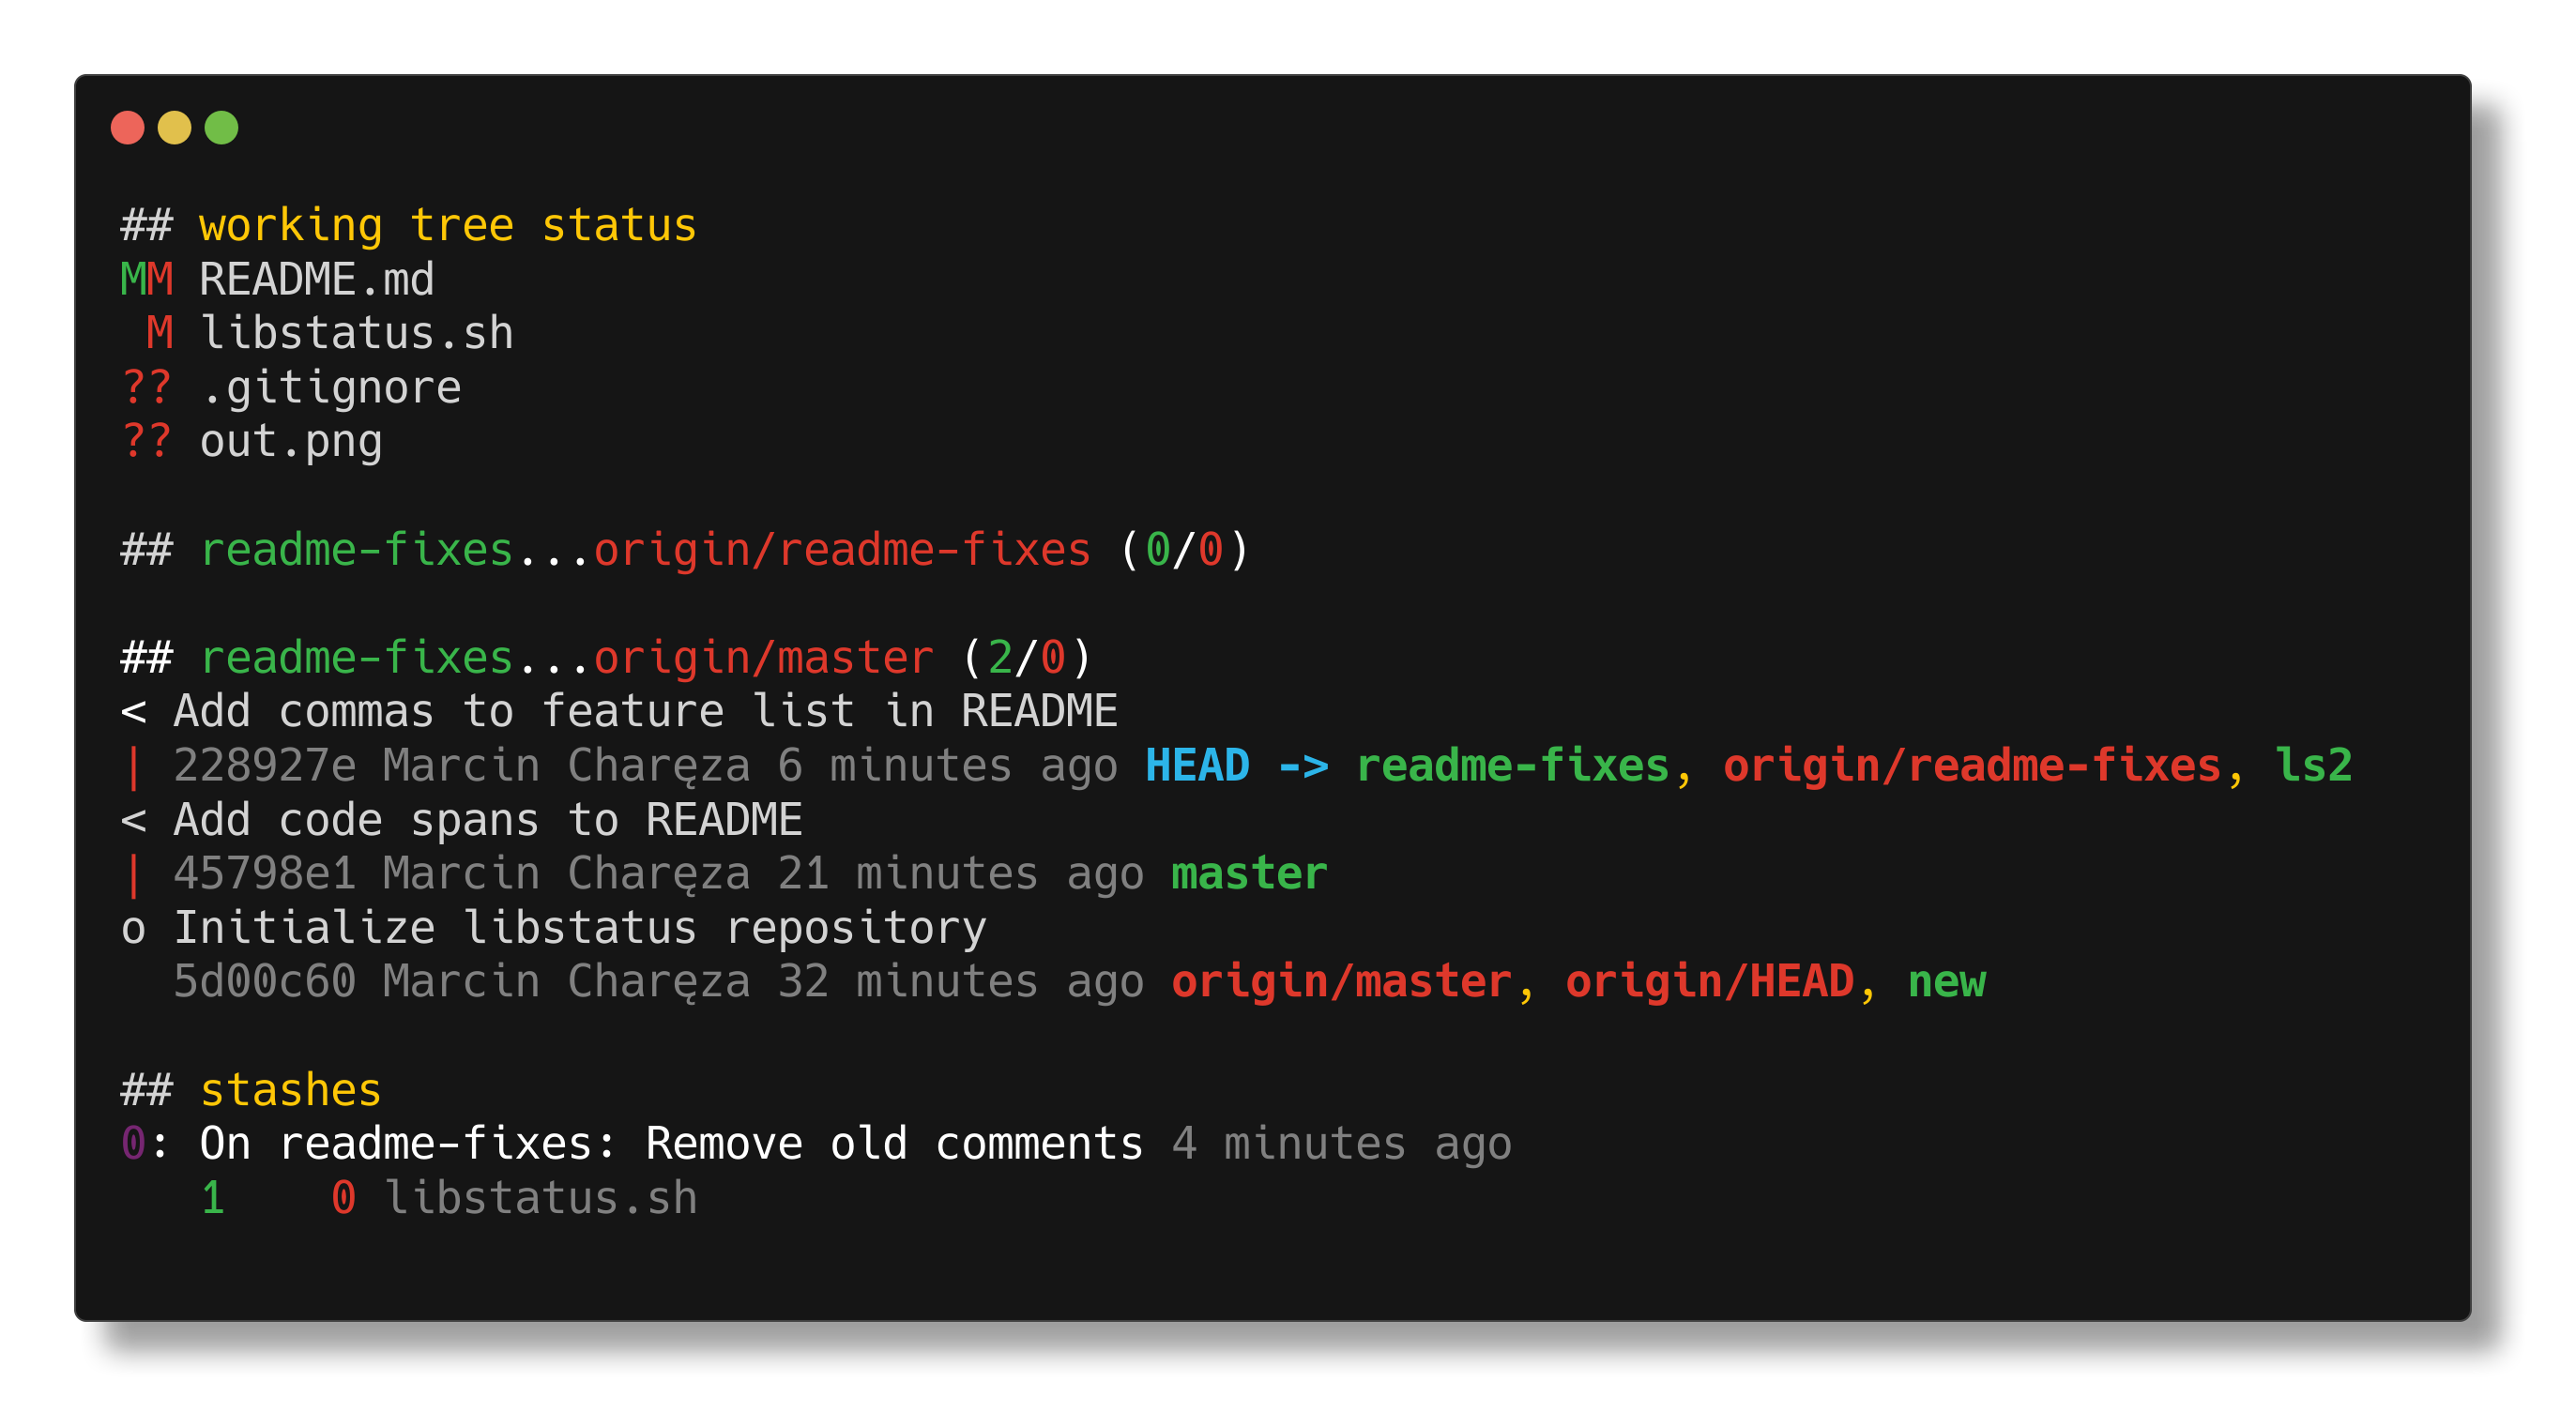
Task: Click commit hash 228927e
Action: (264, 766)
